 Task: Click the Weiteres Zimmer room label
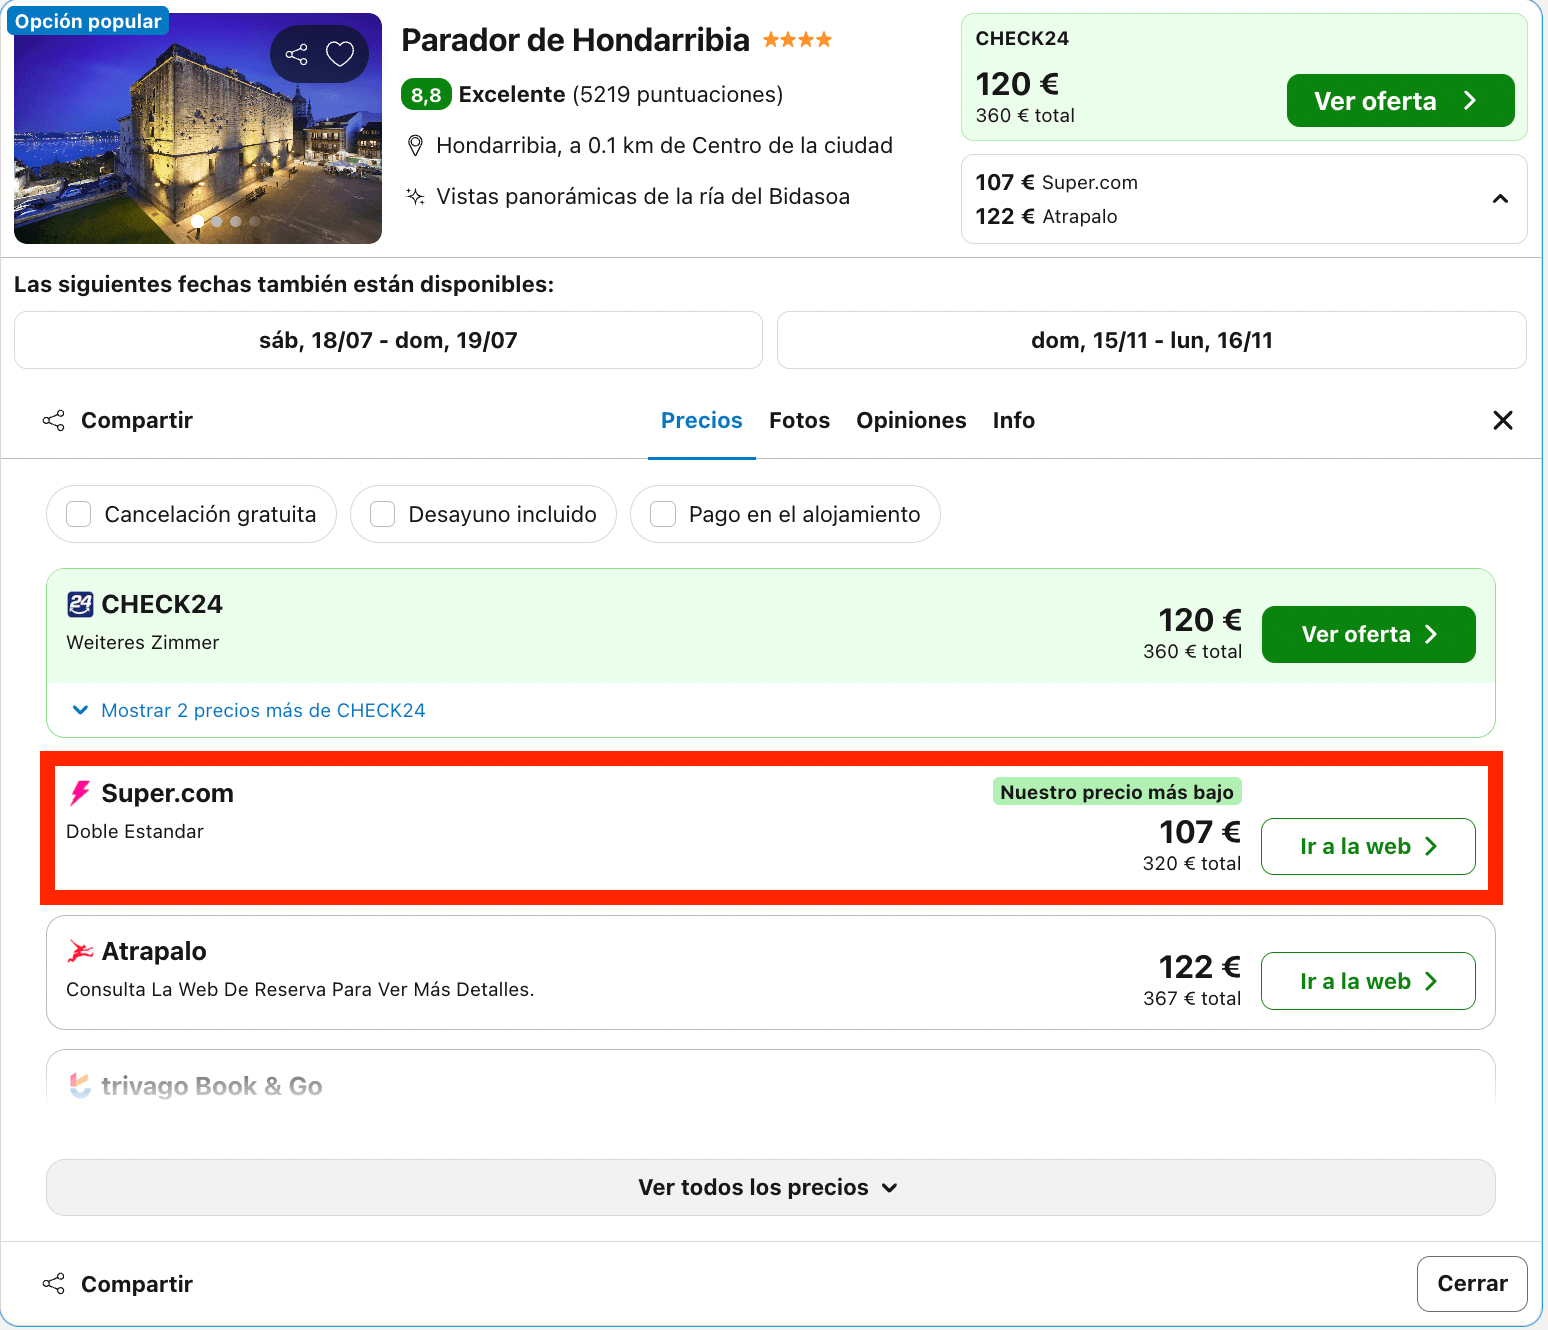click(x=143, y=642)
